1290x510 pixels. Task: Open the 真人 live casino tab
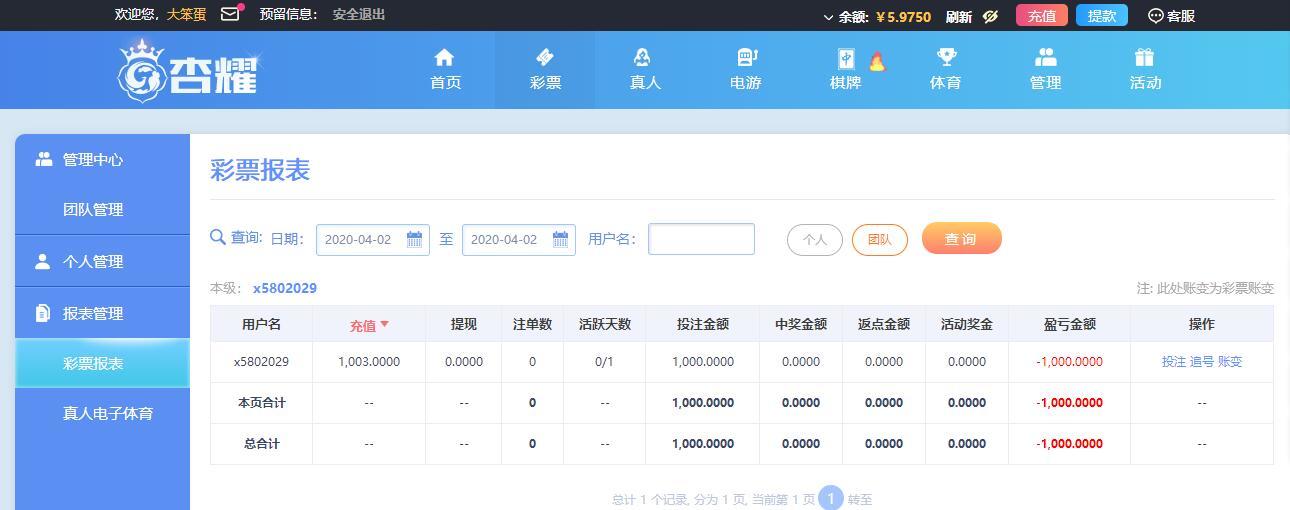[x=645, y=70]
